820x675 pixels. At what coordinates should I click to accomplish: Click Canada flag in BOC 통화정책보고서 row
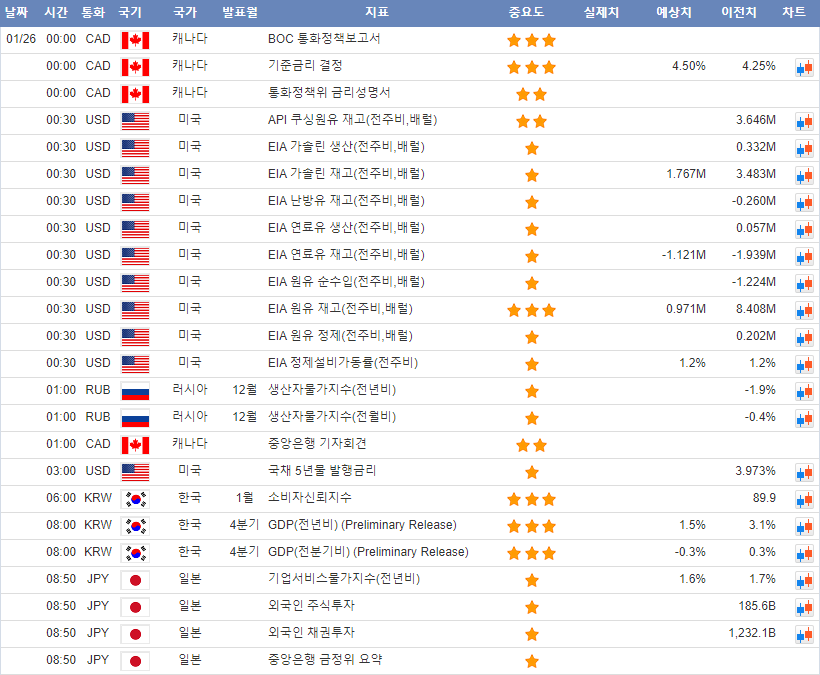tap(134, 40)
